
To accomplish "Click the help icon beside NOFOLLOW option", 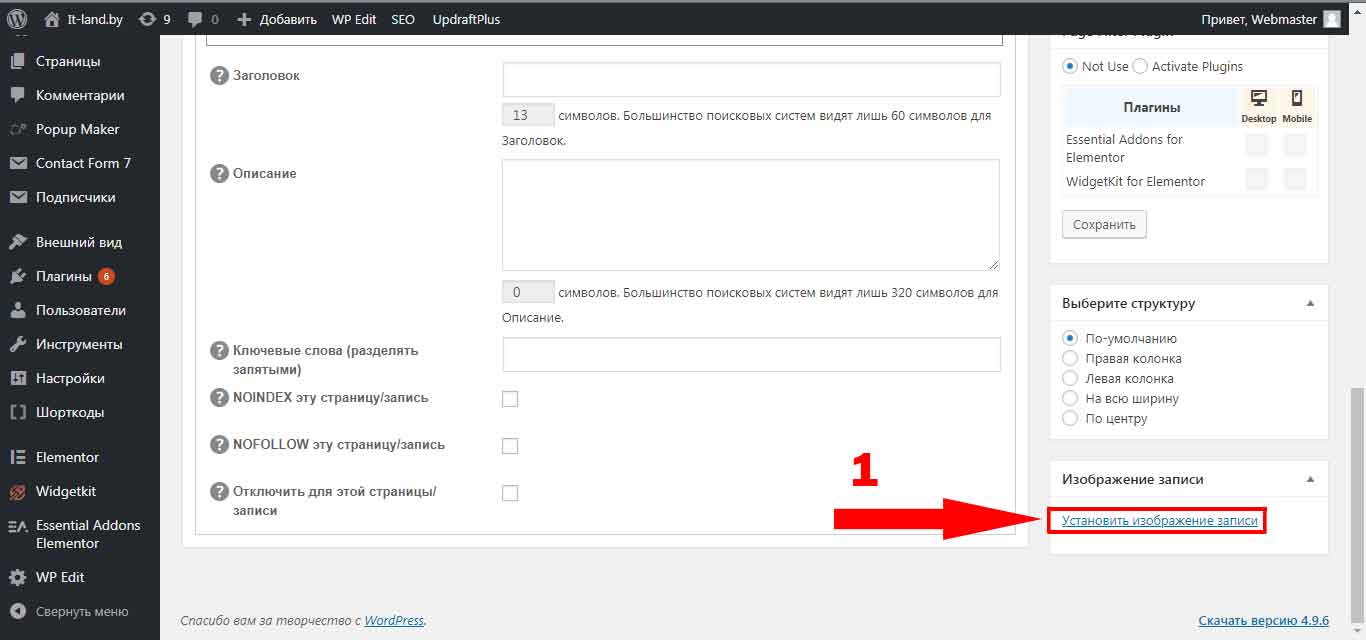I will coord(219,445).
